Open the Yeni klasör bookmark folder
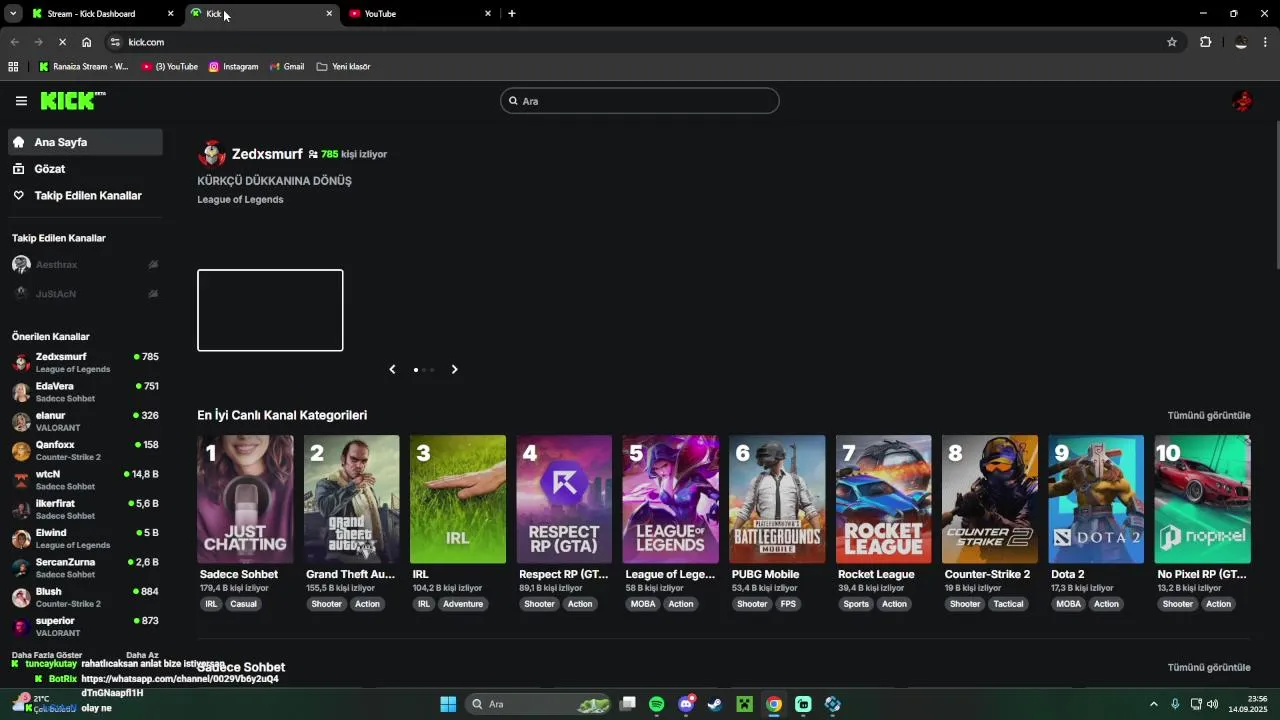This screenshot has width=1280, height=720. pyautogui.click(x=343, y=67)
